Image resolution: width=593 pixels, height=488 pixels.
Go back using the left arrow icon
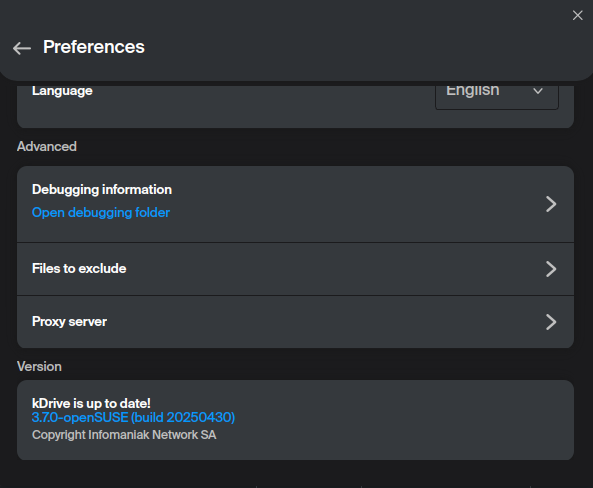[x=22, y=48]
